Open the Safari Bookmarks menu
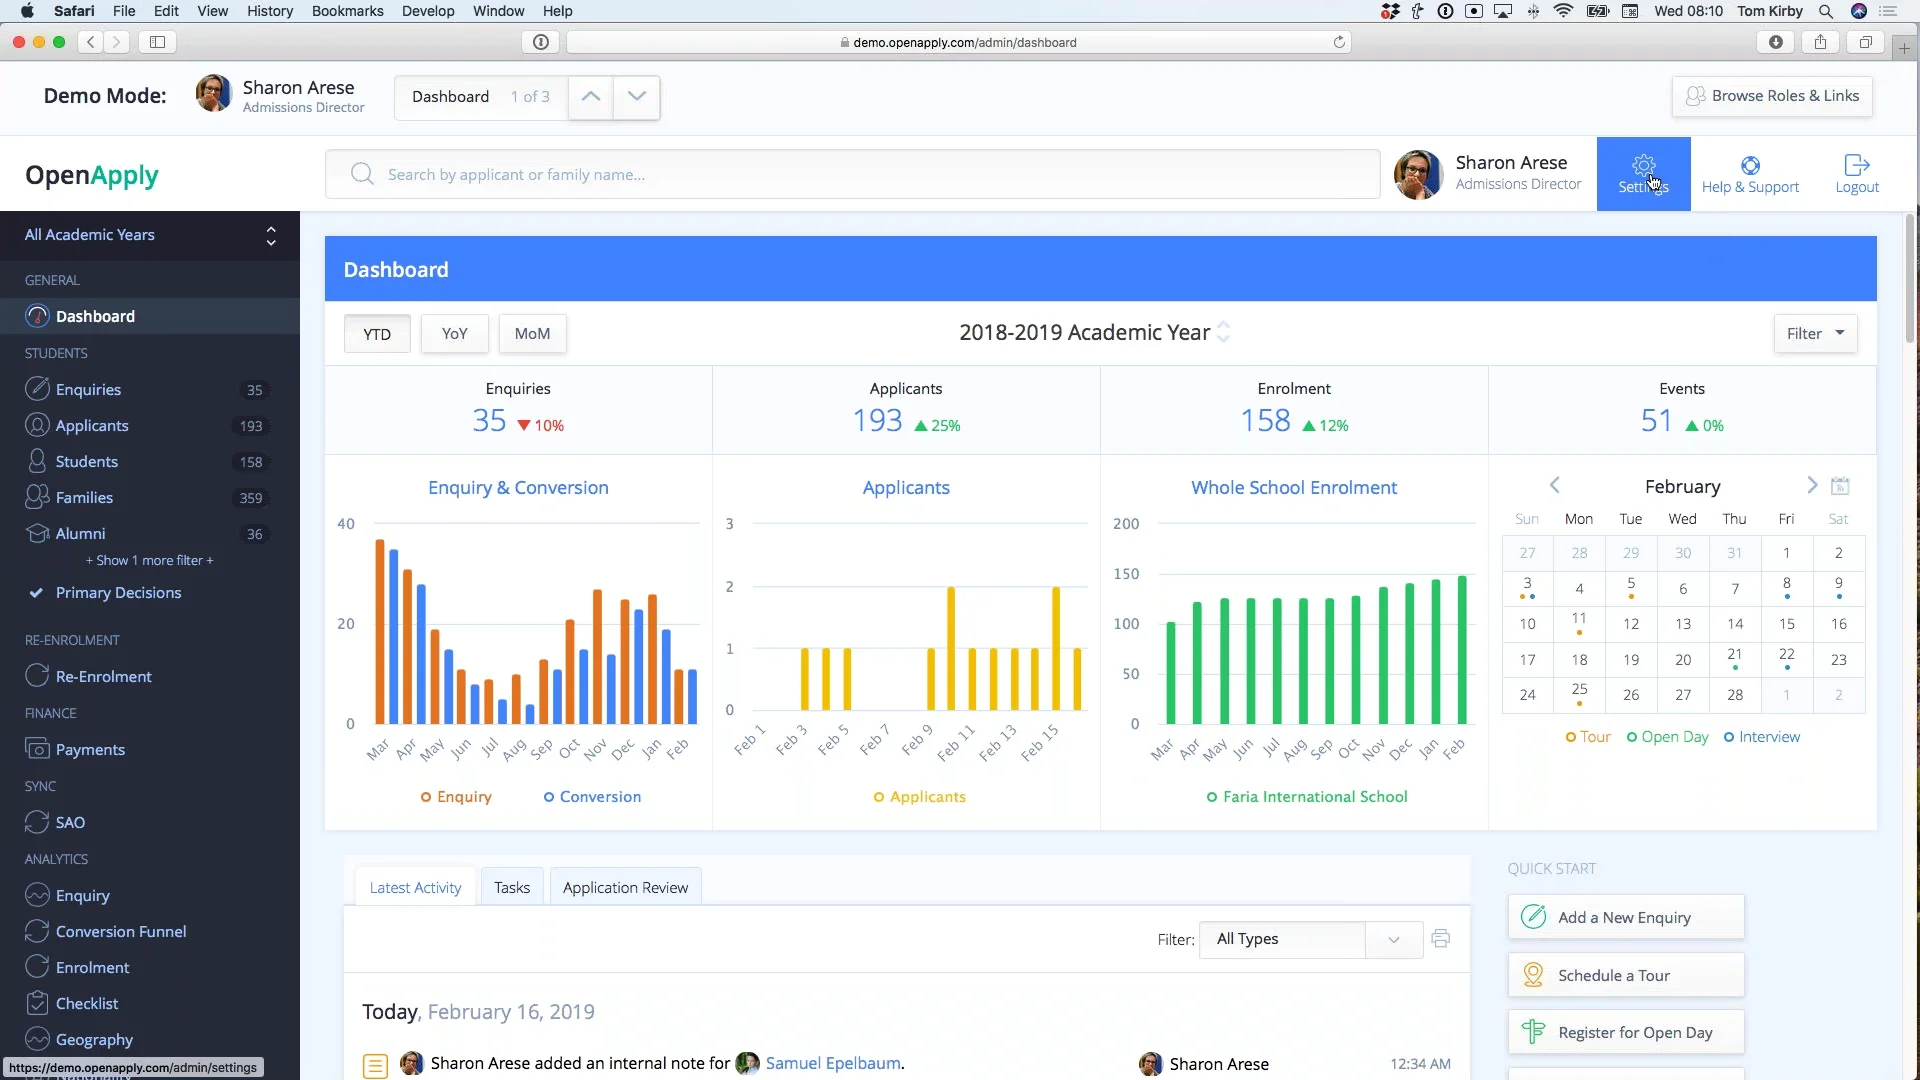 [347, 11]
